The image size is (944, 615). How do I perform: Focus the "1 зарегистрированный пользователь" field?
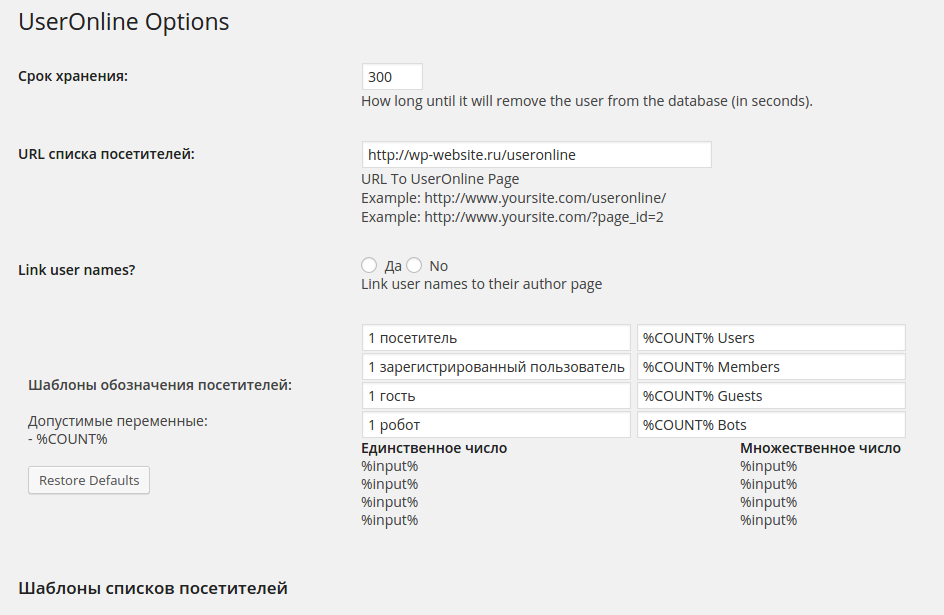(x=496, y=367)
